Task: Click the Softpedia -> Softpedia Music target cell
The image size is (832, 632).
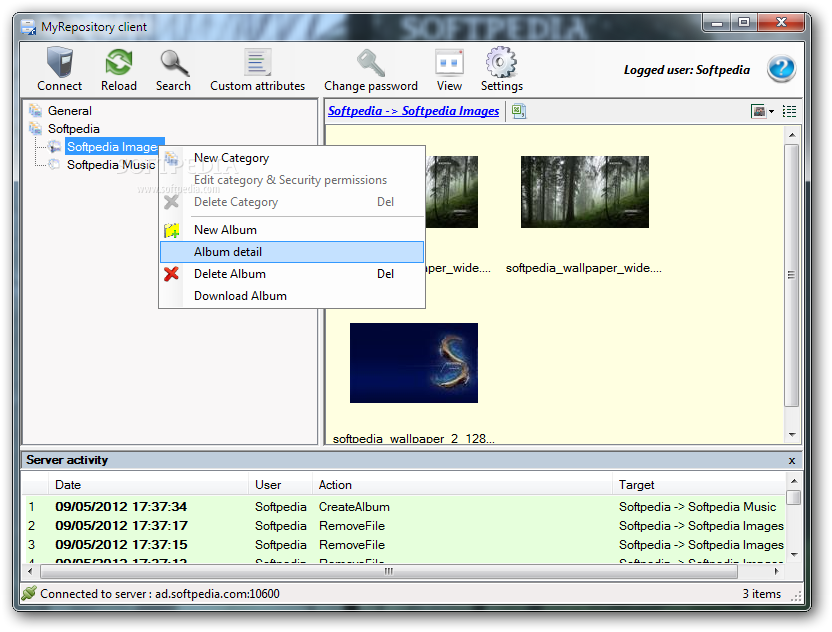Action: 697,507
